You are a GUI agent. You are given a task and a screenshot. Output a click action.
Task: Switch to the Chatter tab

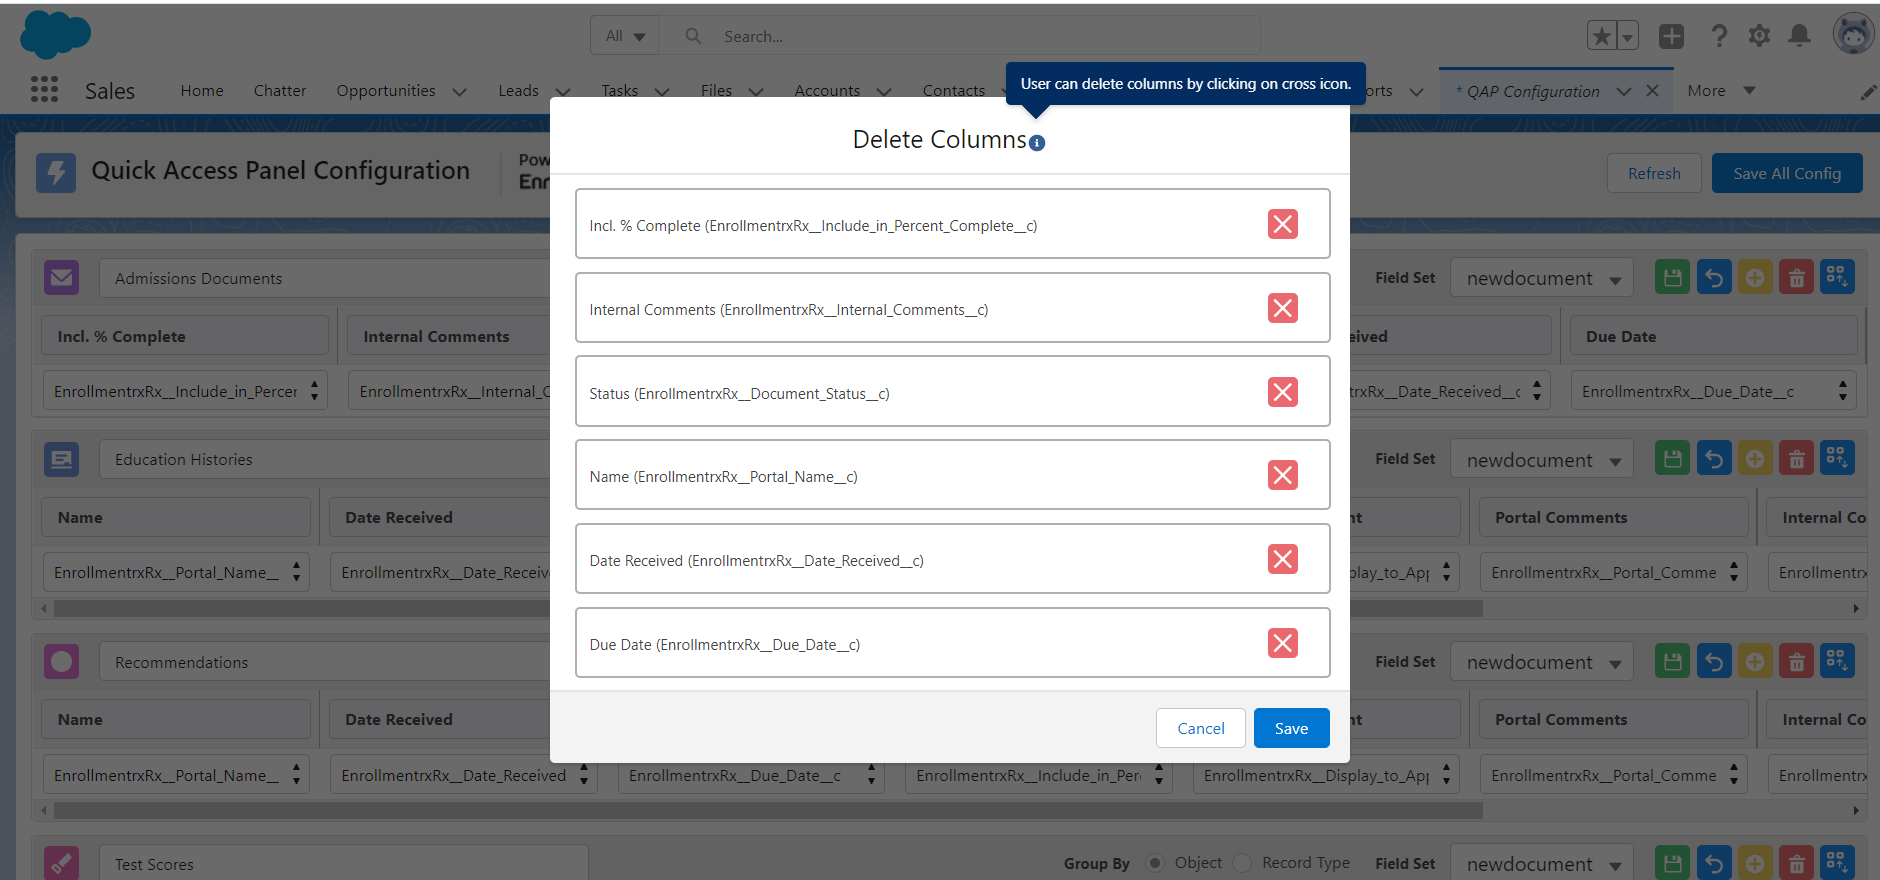click(x=280, y=91)
